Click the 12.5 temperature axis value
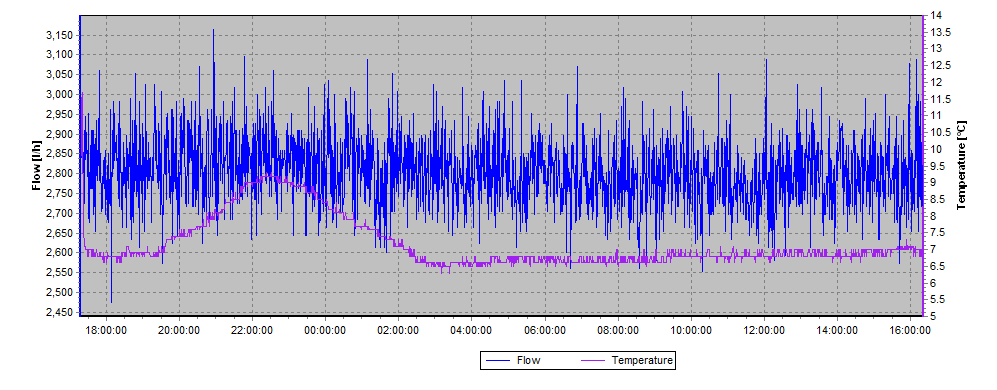 (939, 66)
